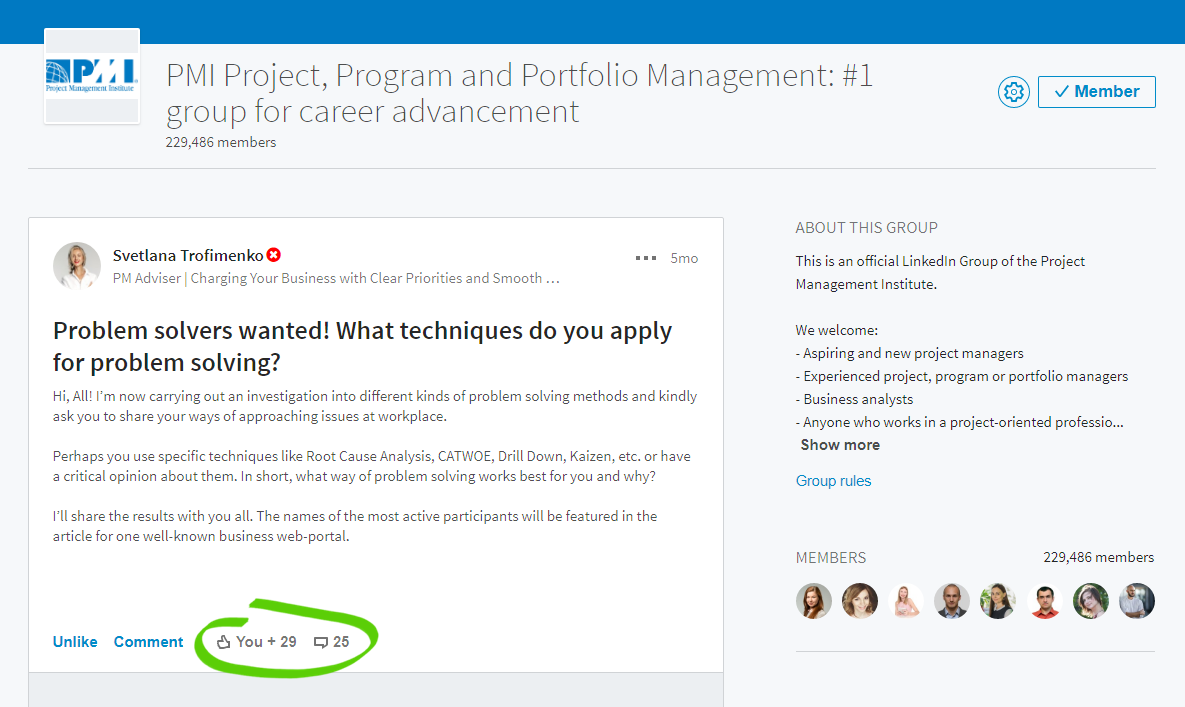Open the post's three-dot options menu

tap(645, 258)
